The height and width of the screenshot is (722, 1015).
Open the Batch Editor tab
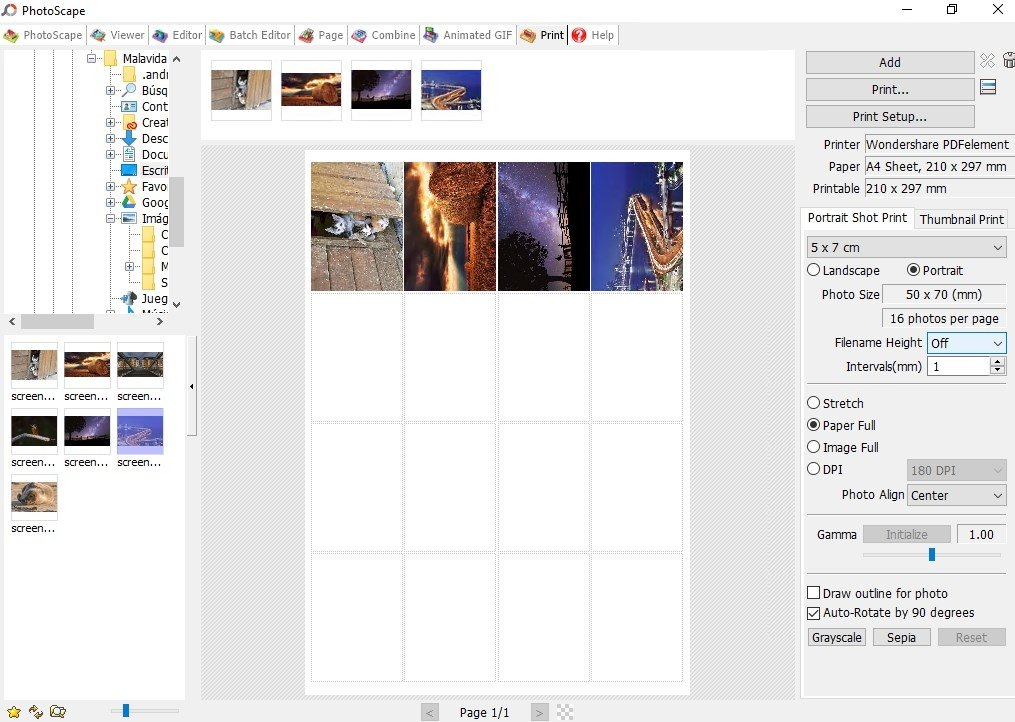pos(251,35)
